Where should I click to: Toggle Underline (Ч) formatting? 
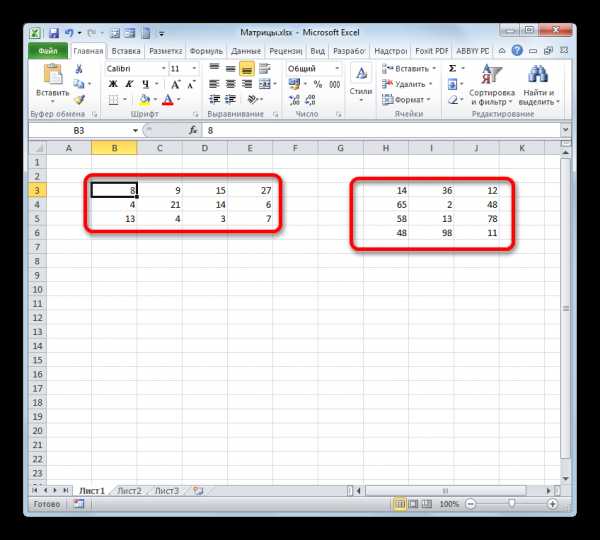145,84
